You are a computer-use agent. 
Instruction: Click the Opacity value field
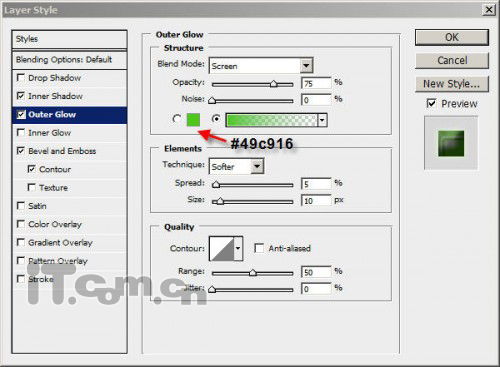316,83
